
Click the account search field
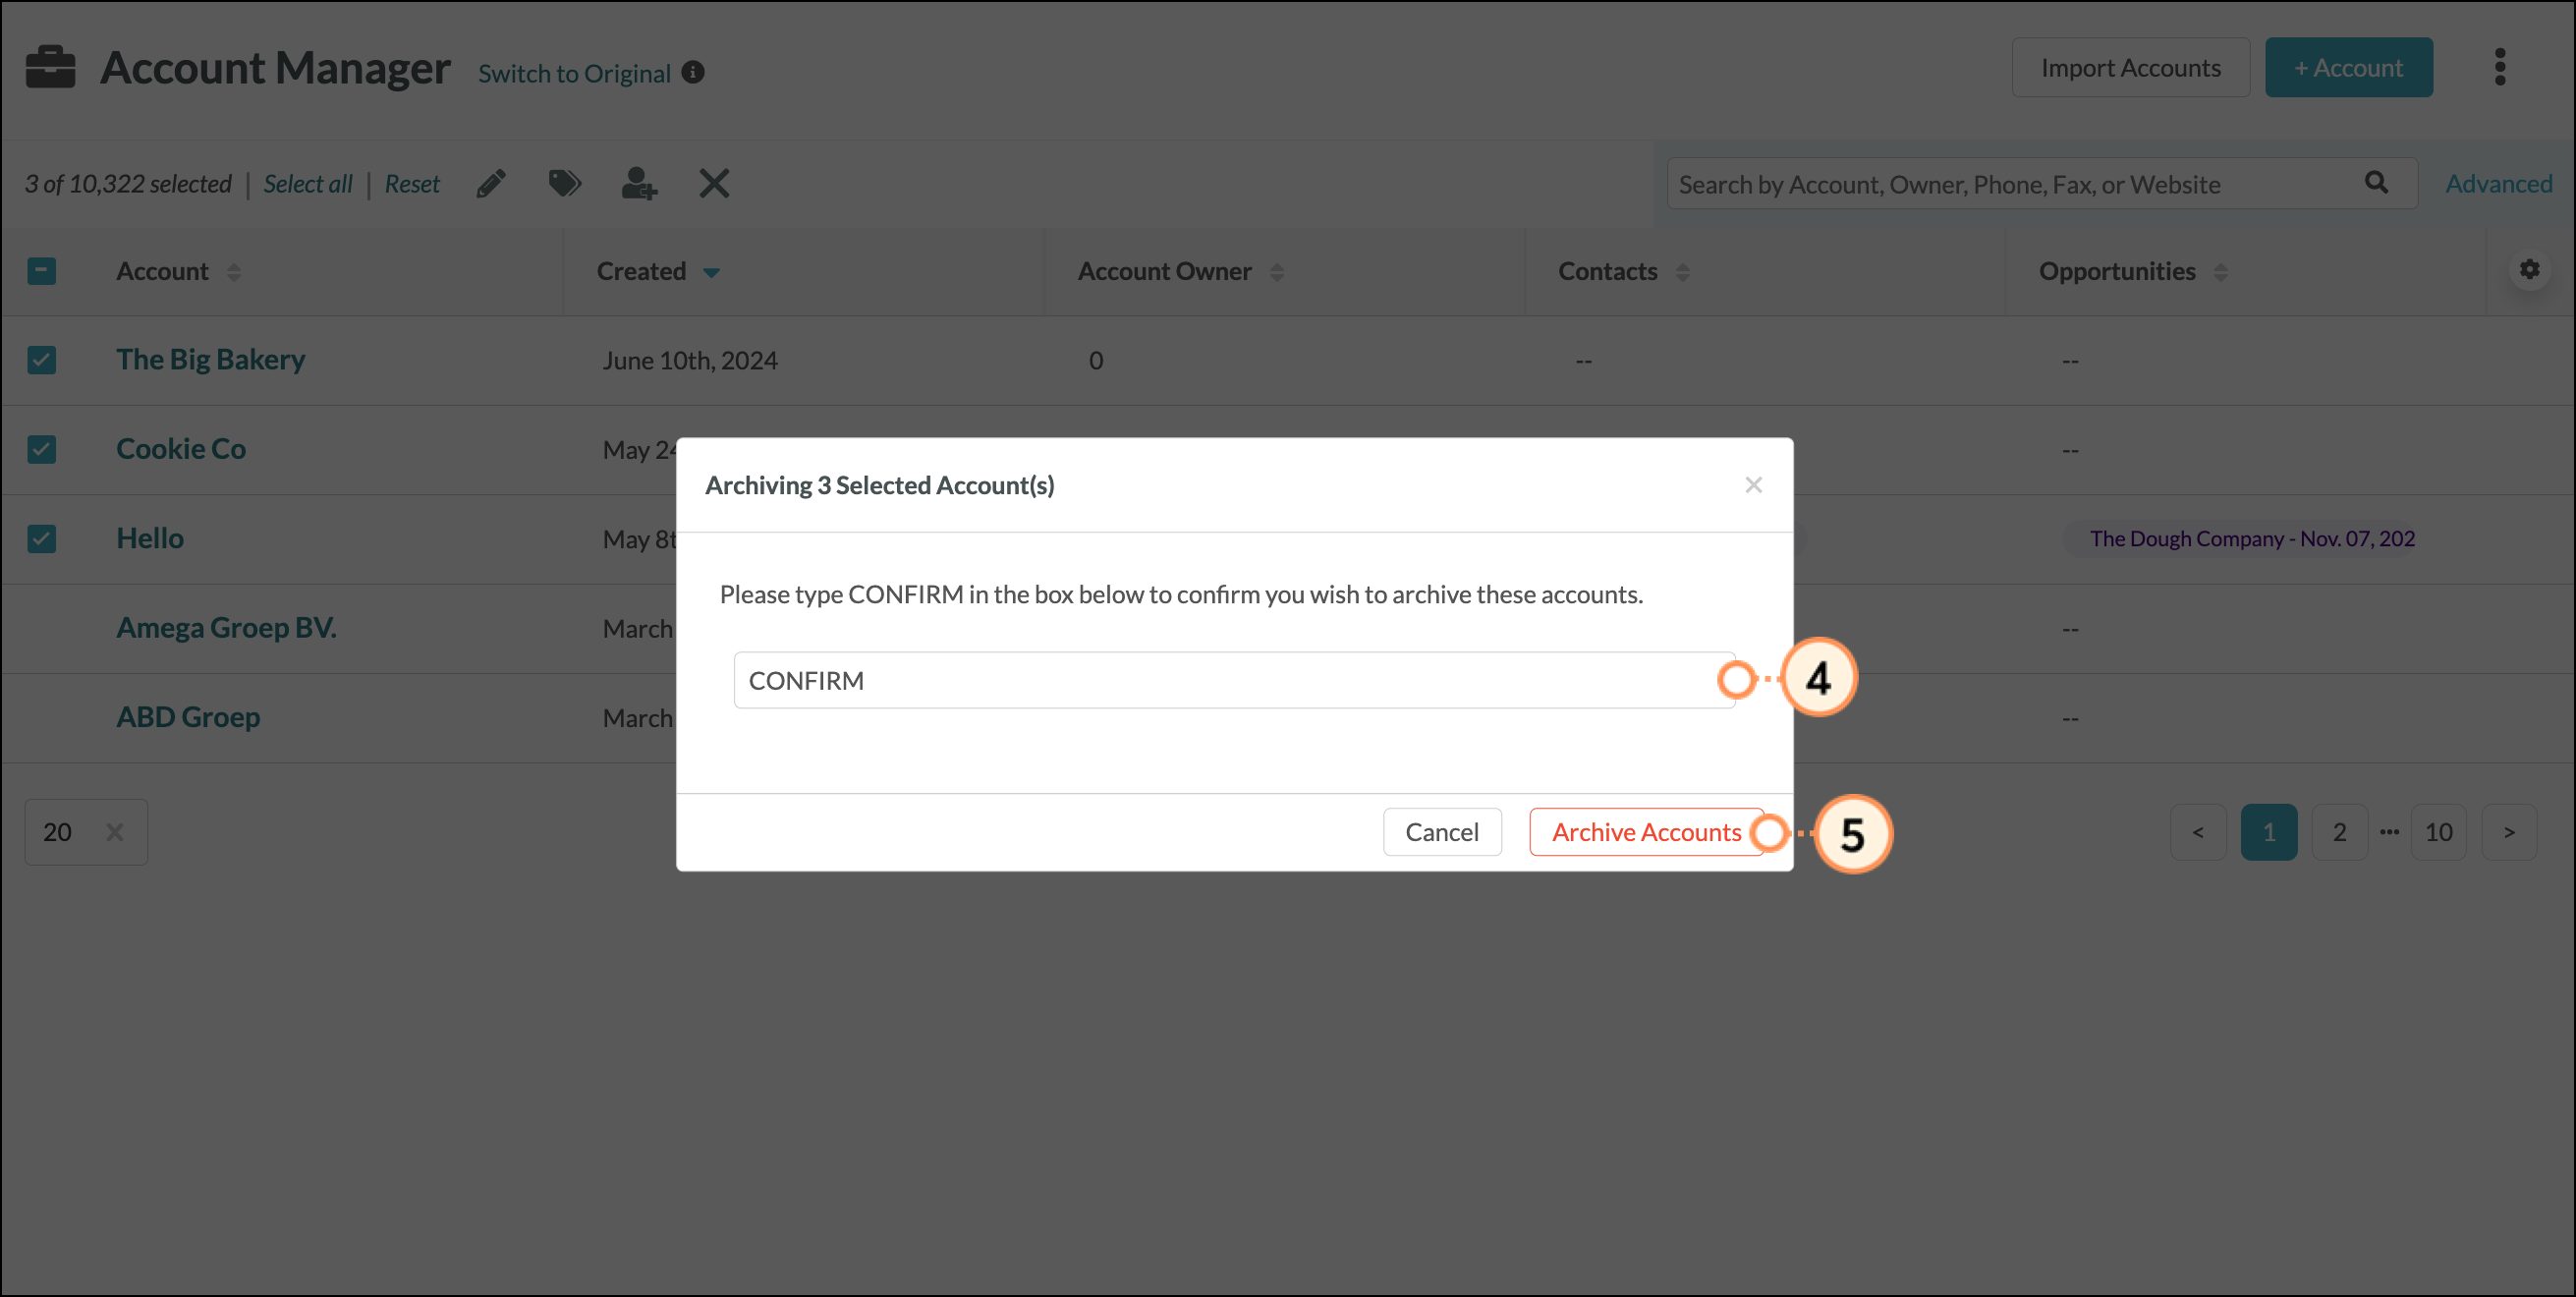point(2042,184)
